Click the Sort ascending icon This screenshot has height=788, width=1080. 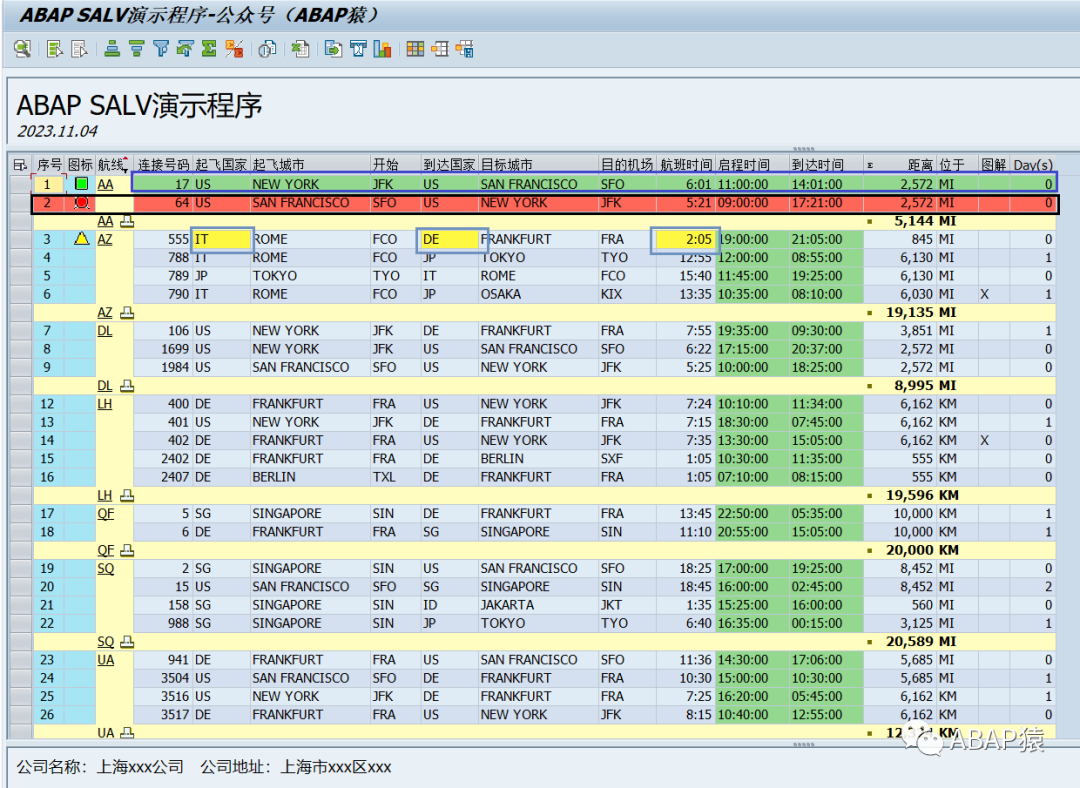112,49
